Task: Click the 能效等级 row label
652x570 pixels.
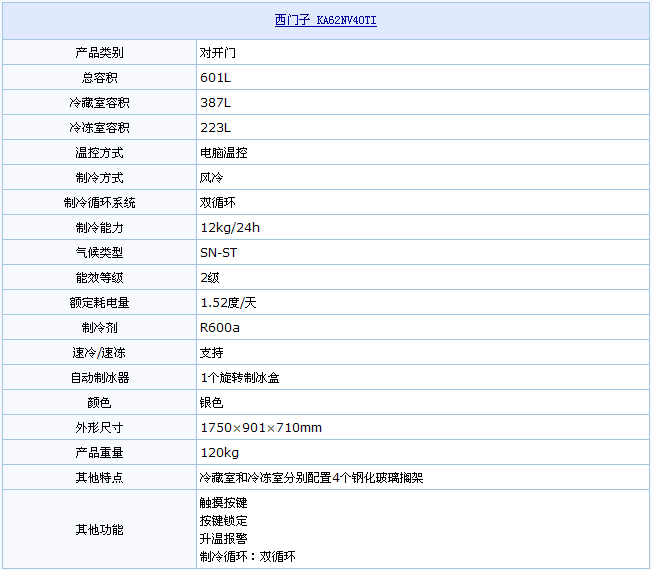Action: pos(99,278)
